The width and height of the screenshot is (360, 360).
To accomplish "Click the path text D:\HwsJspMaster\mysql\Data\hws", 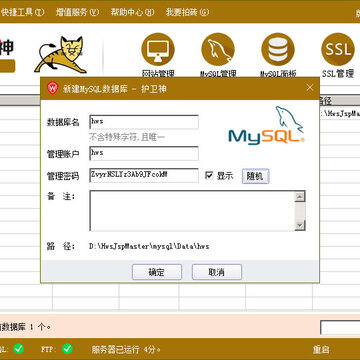I will pos(149,247).
